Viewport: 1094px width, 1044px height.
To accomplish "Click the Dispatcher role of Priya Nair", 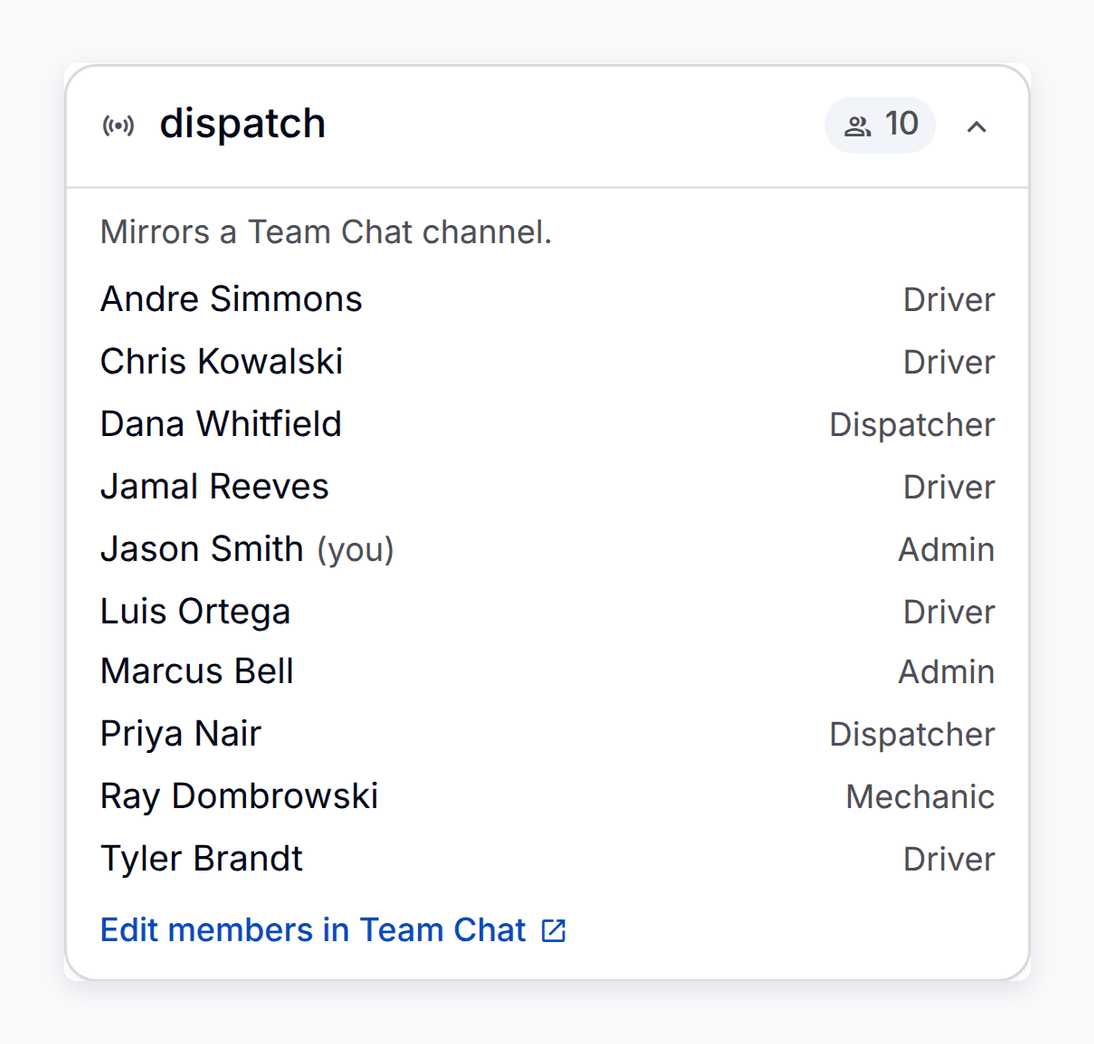I will pyautogui.click(x=912, y=735).
